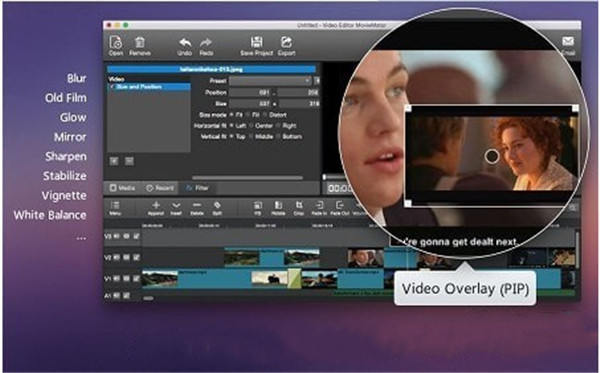The width and height of the screenshot is (600, 373).
Task: Toggle visibility eye on track V2
Action: point(126,257)
